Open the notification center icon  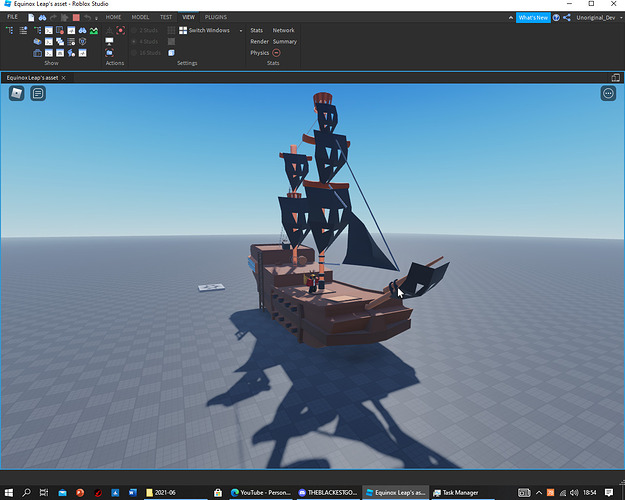(x=609, y=492)
